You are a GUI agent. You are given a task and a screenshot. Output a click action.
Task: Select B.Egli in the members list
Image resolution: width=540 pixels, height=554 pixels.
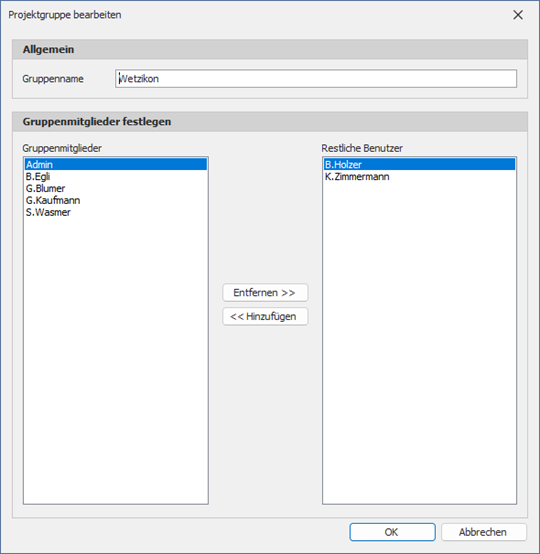(116, 176)
